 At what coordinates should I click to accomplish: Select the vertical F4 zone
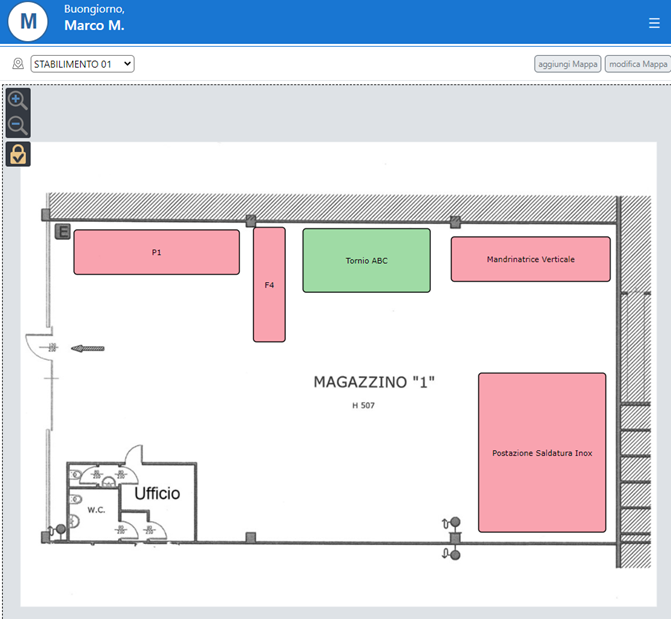pyautogui.click(x=269, y=285)
